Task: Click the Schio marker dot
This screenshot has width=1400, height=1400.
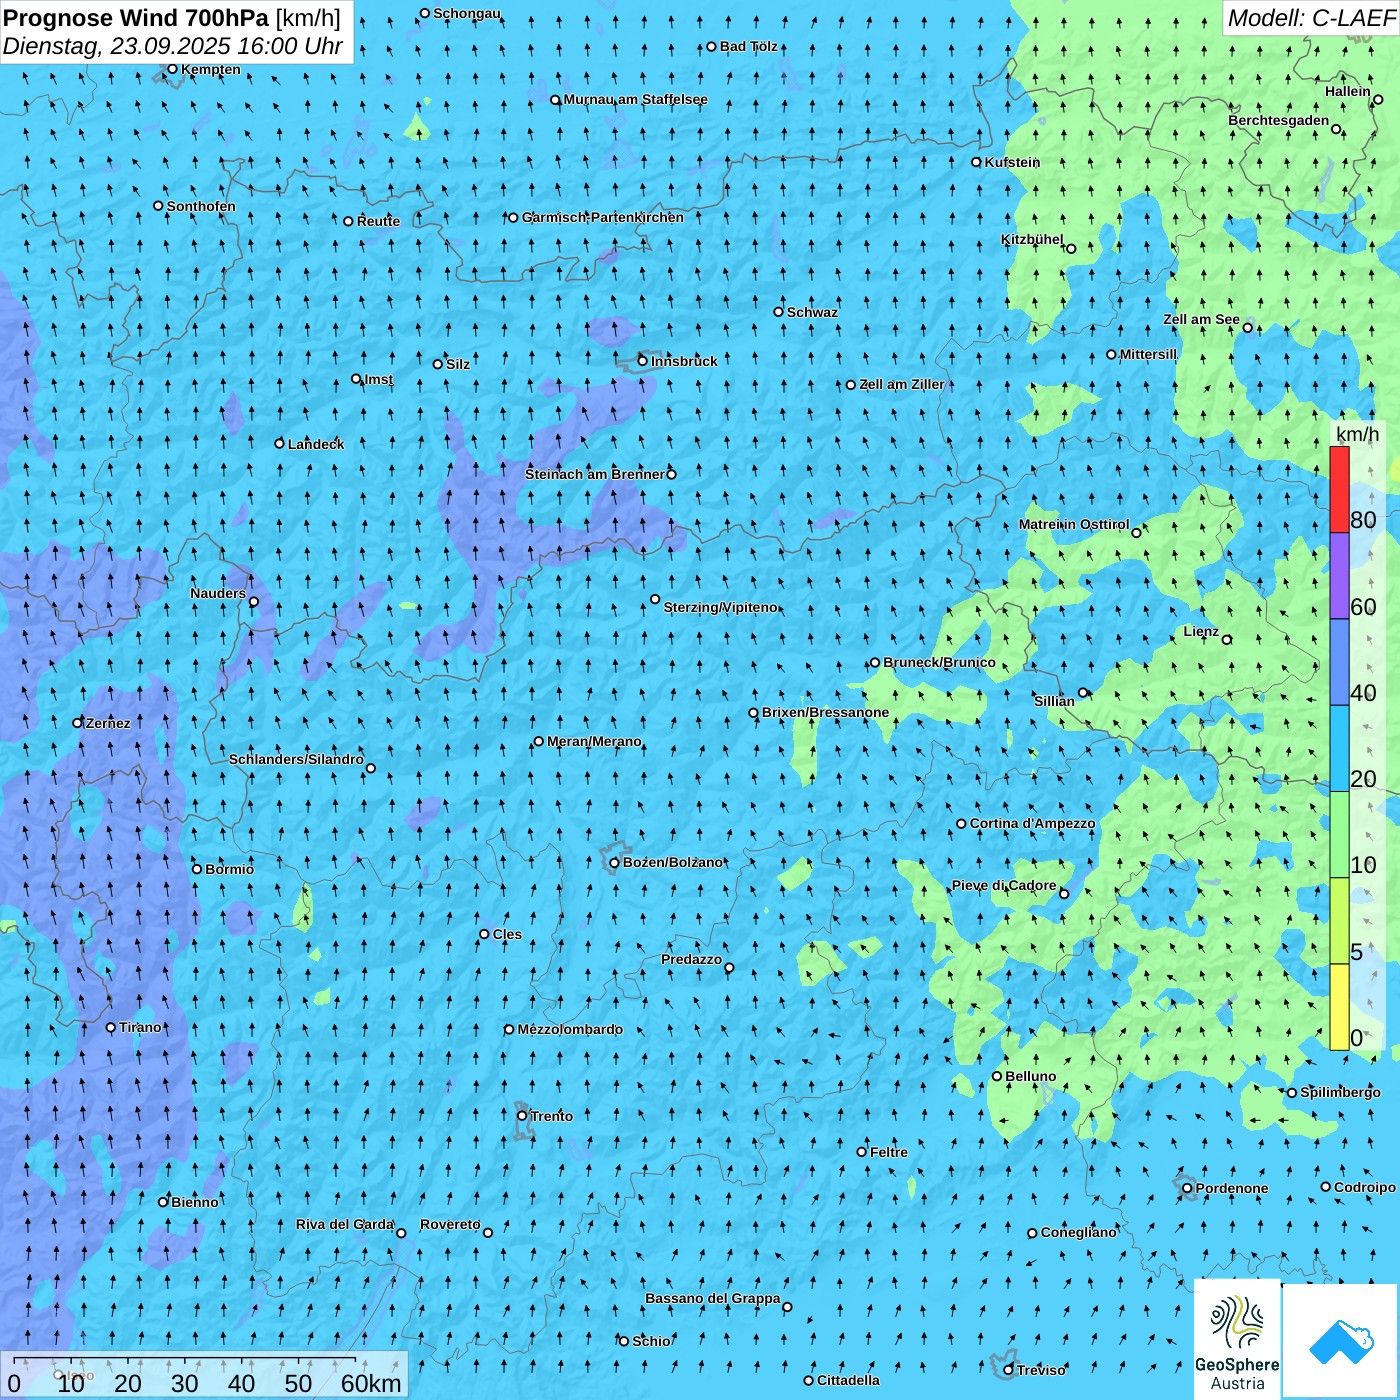Action: 624,1342
